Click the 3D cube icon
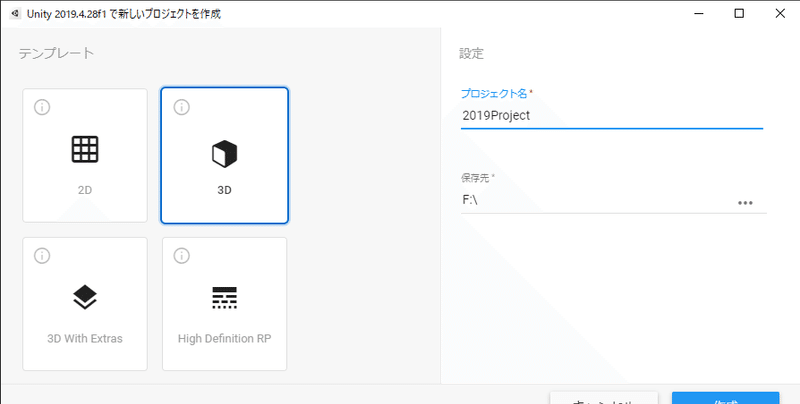The height and width of the screenshot is (404, 800). [x=224, y=154]
